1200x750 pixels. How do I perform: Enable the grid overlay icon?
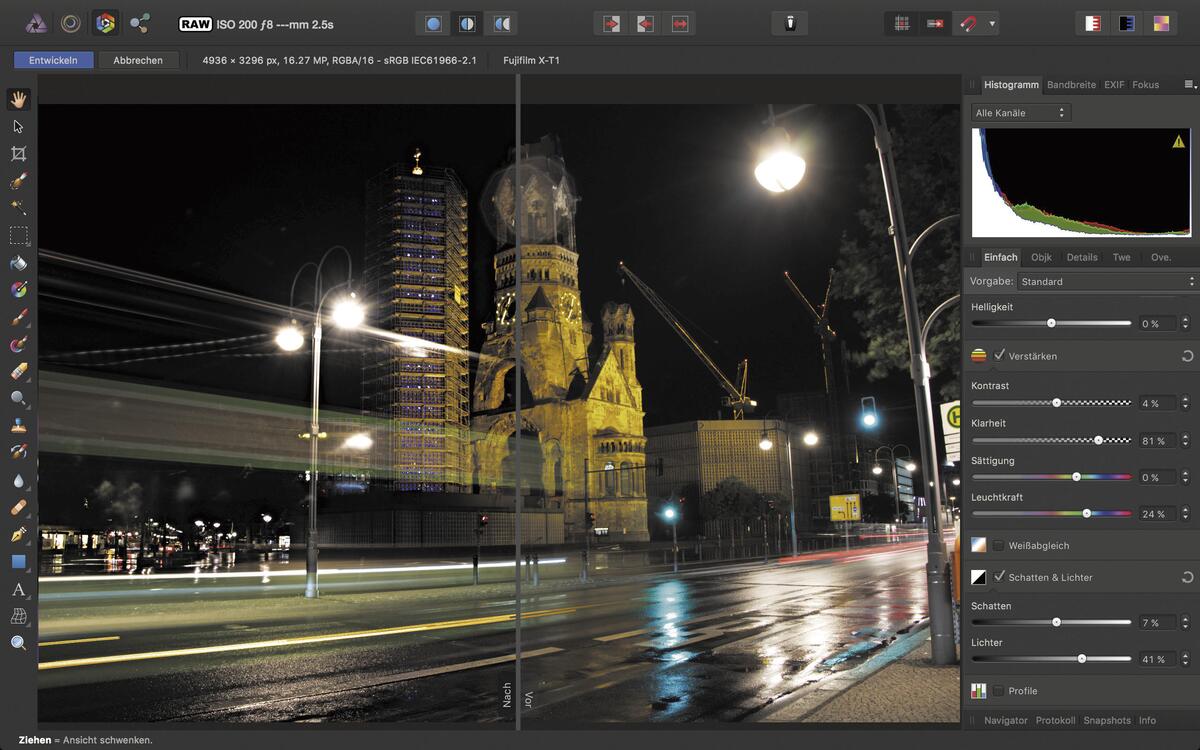click(x=900, y=22)
